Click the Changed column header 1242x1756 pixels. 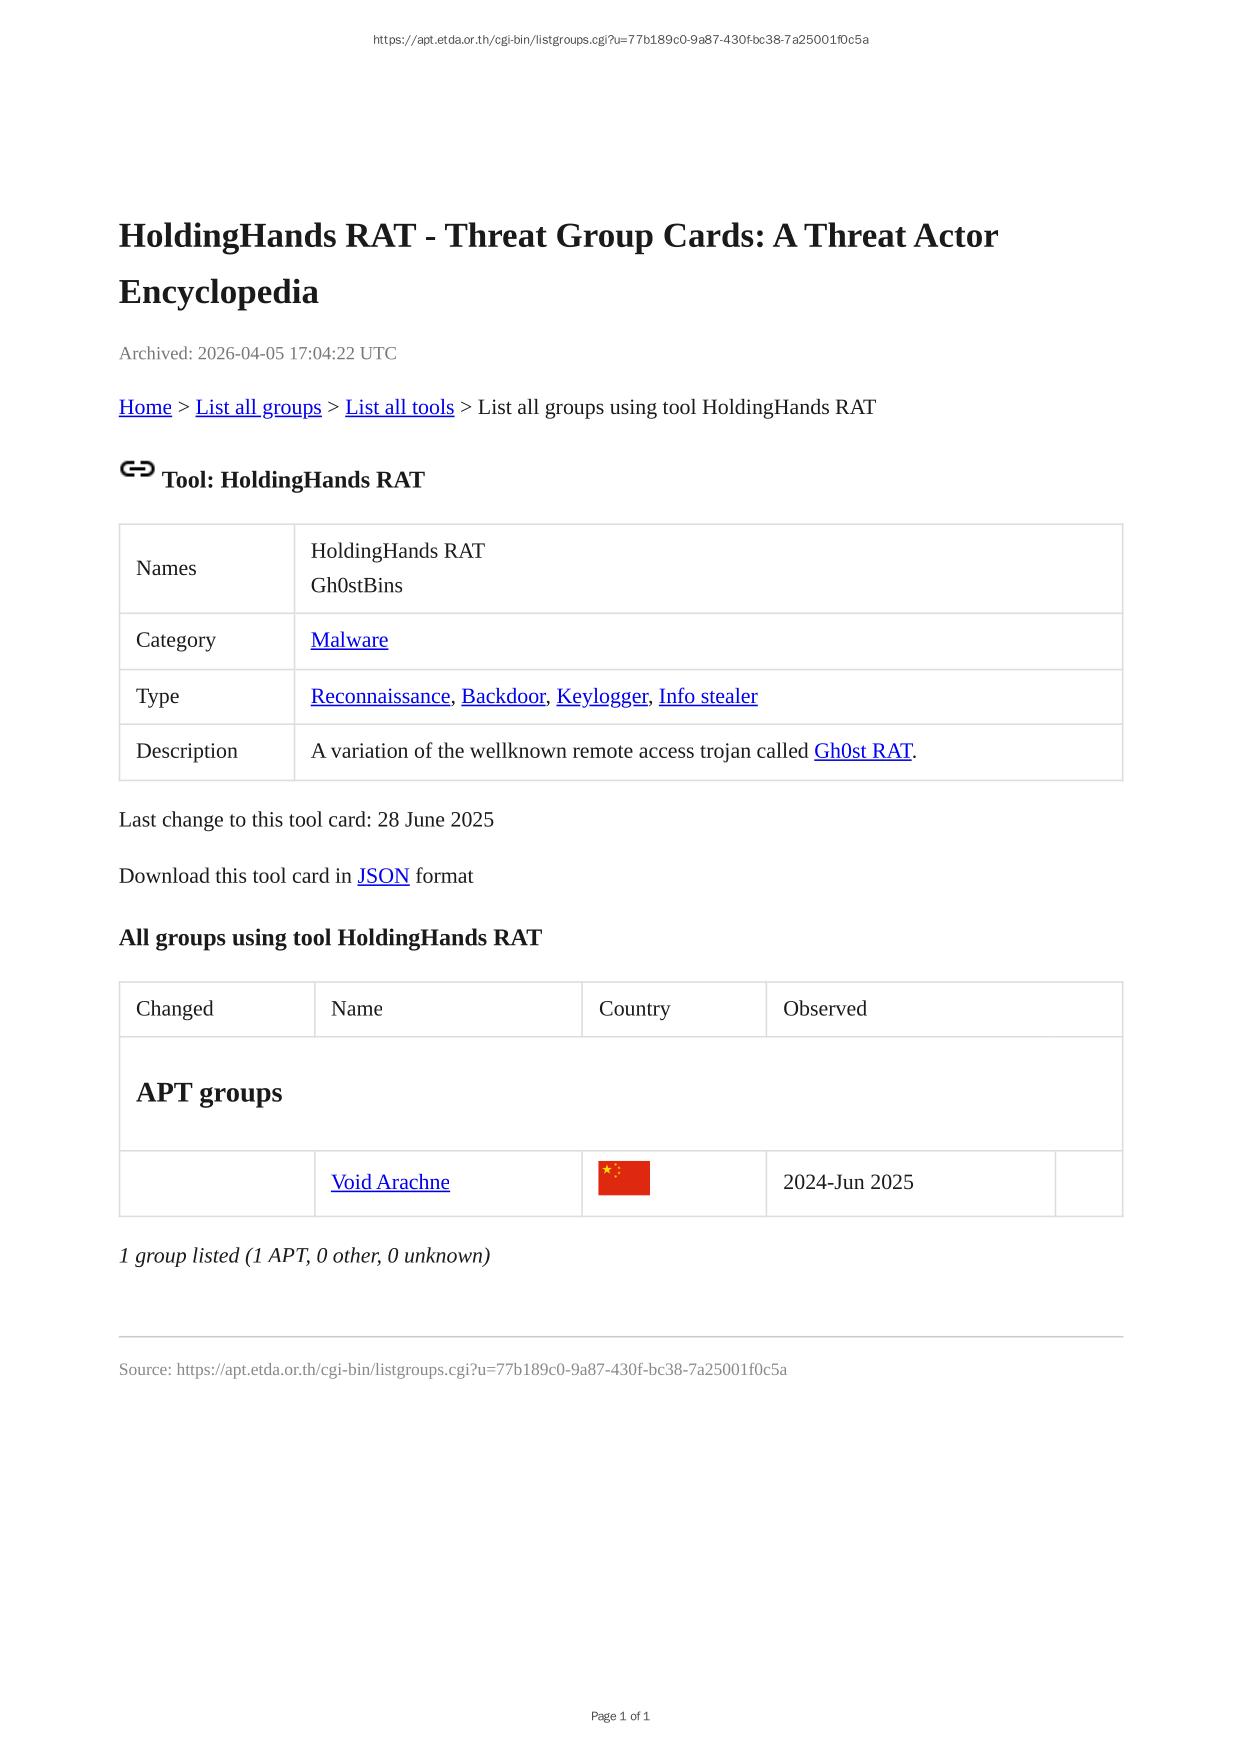(175, 1008)
